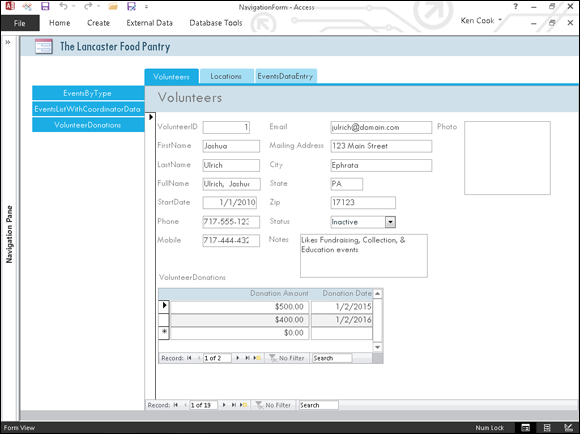Click into the Email field
Viewport: 580px width, 434px height.
pyautogui.click(x=381, y=127)
